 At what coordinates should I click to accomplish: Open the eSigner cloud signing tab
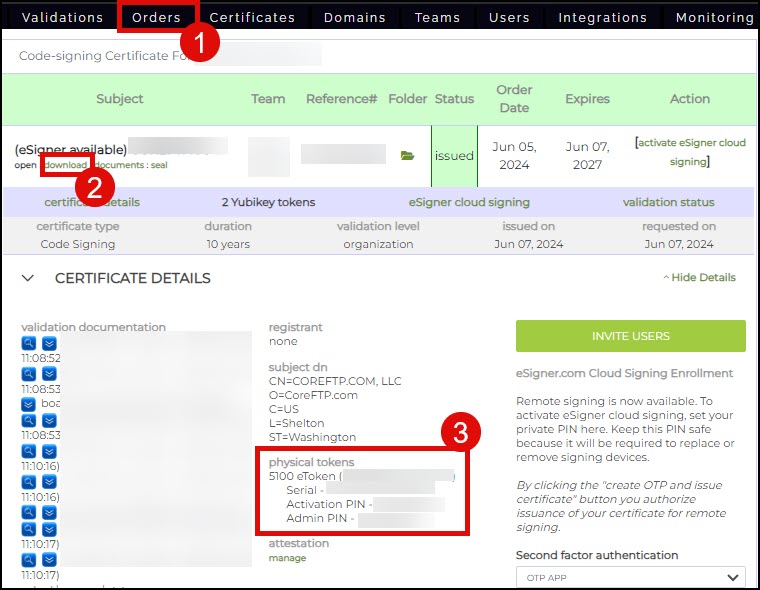point(469,202)
